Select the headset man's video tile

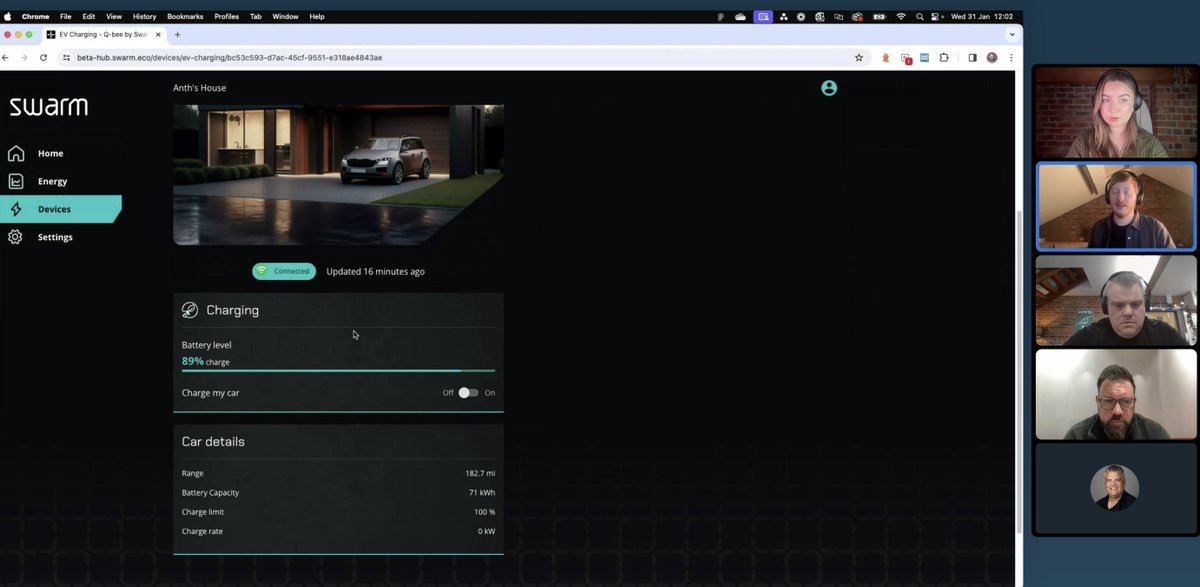coord(1116,299)
